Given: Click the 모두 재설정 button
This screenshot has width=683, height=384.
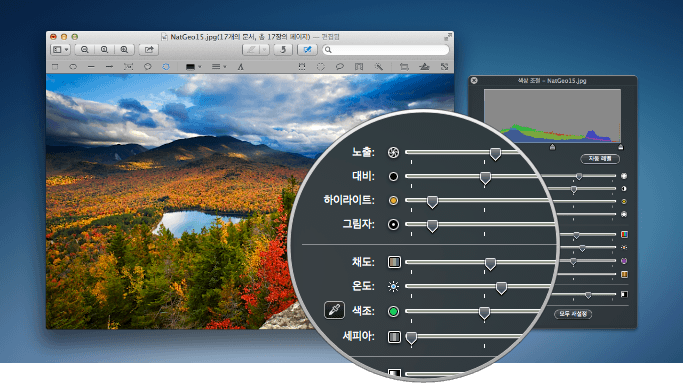Looking at the screenshot, I should point(573,313).
